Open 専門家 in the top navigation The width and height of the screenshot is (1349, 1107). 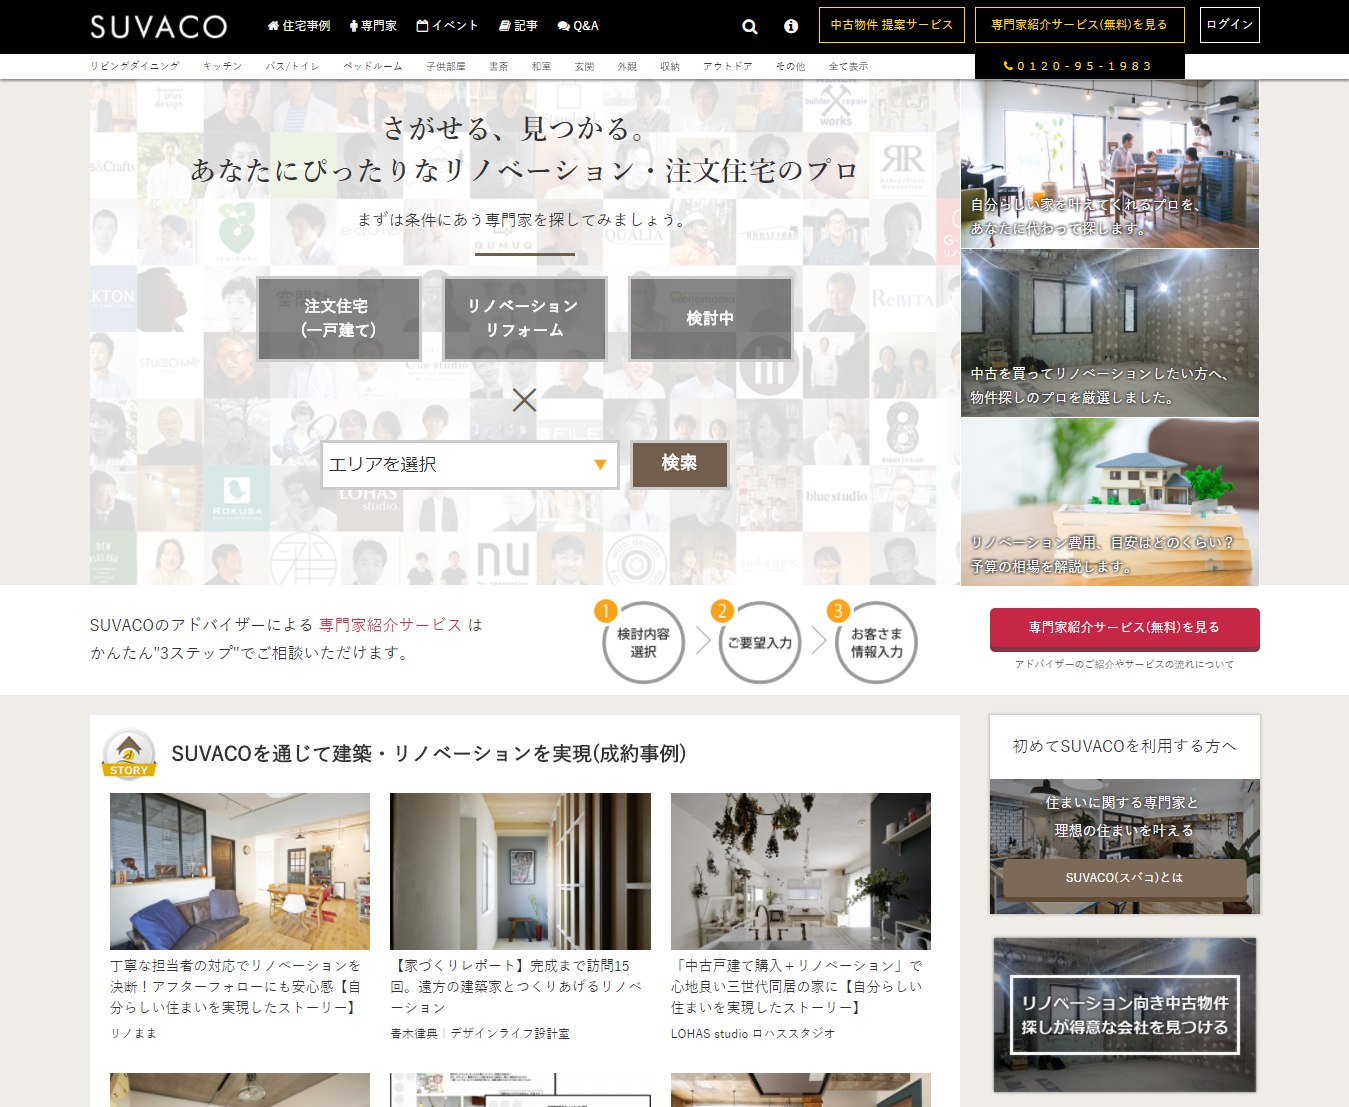pos(373,26)
